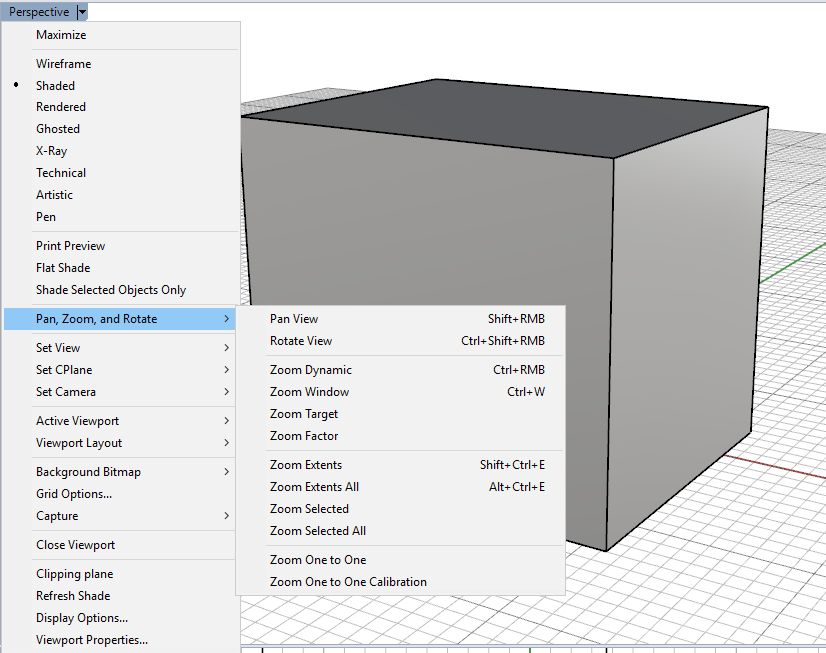Choose Zoom Factor command

point(400,436)
